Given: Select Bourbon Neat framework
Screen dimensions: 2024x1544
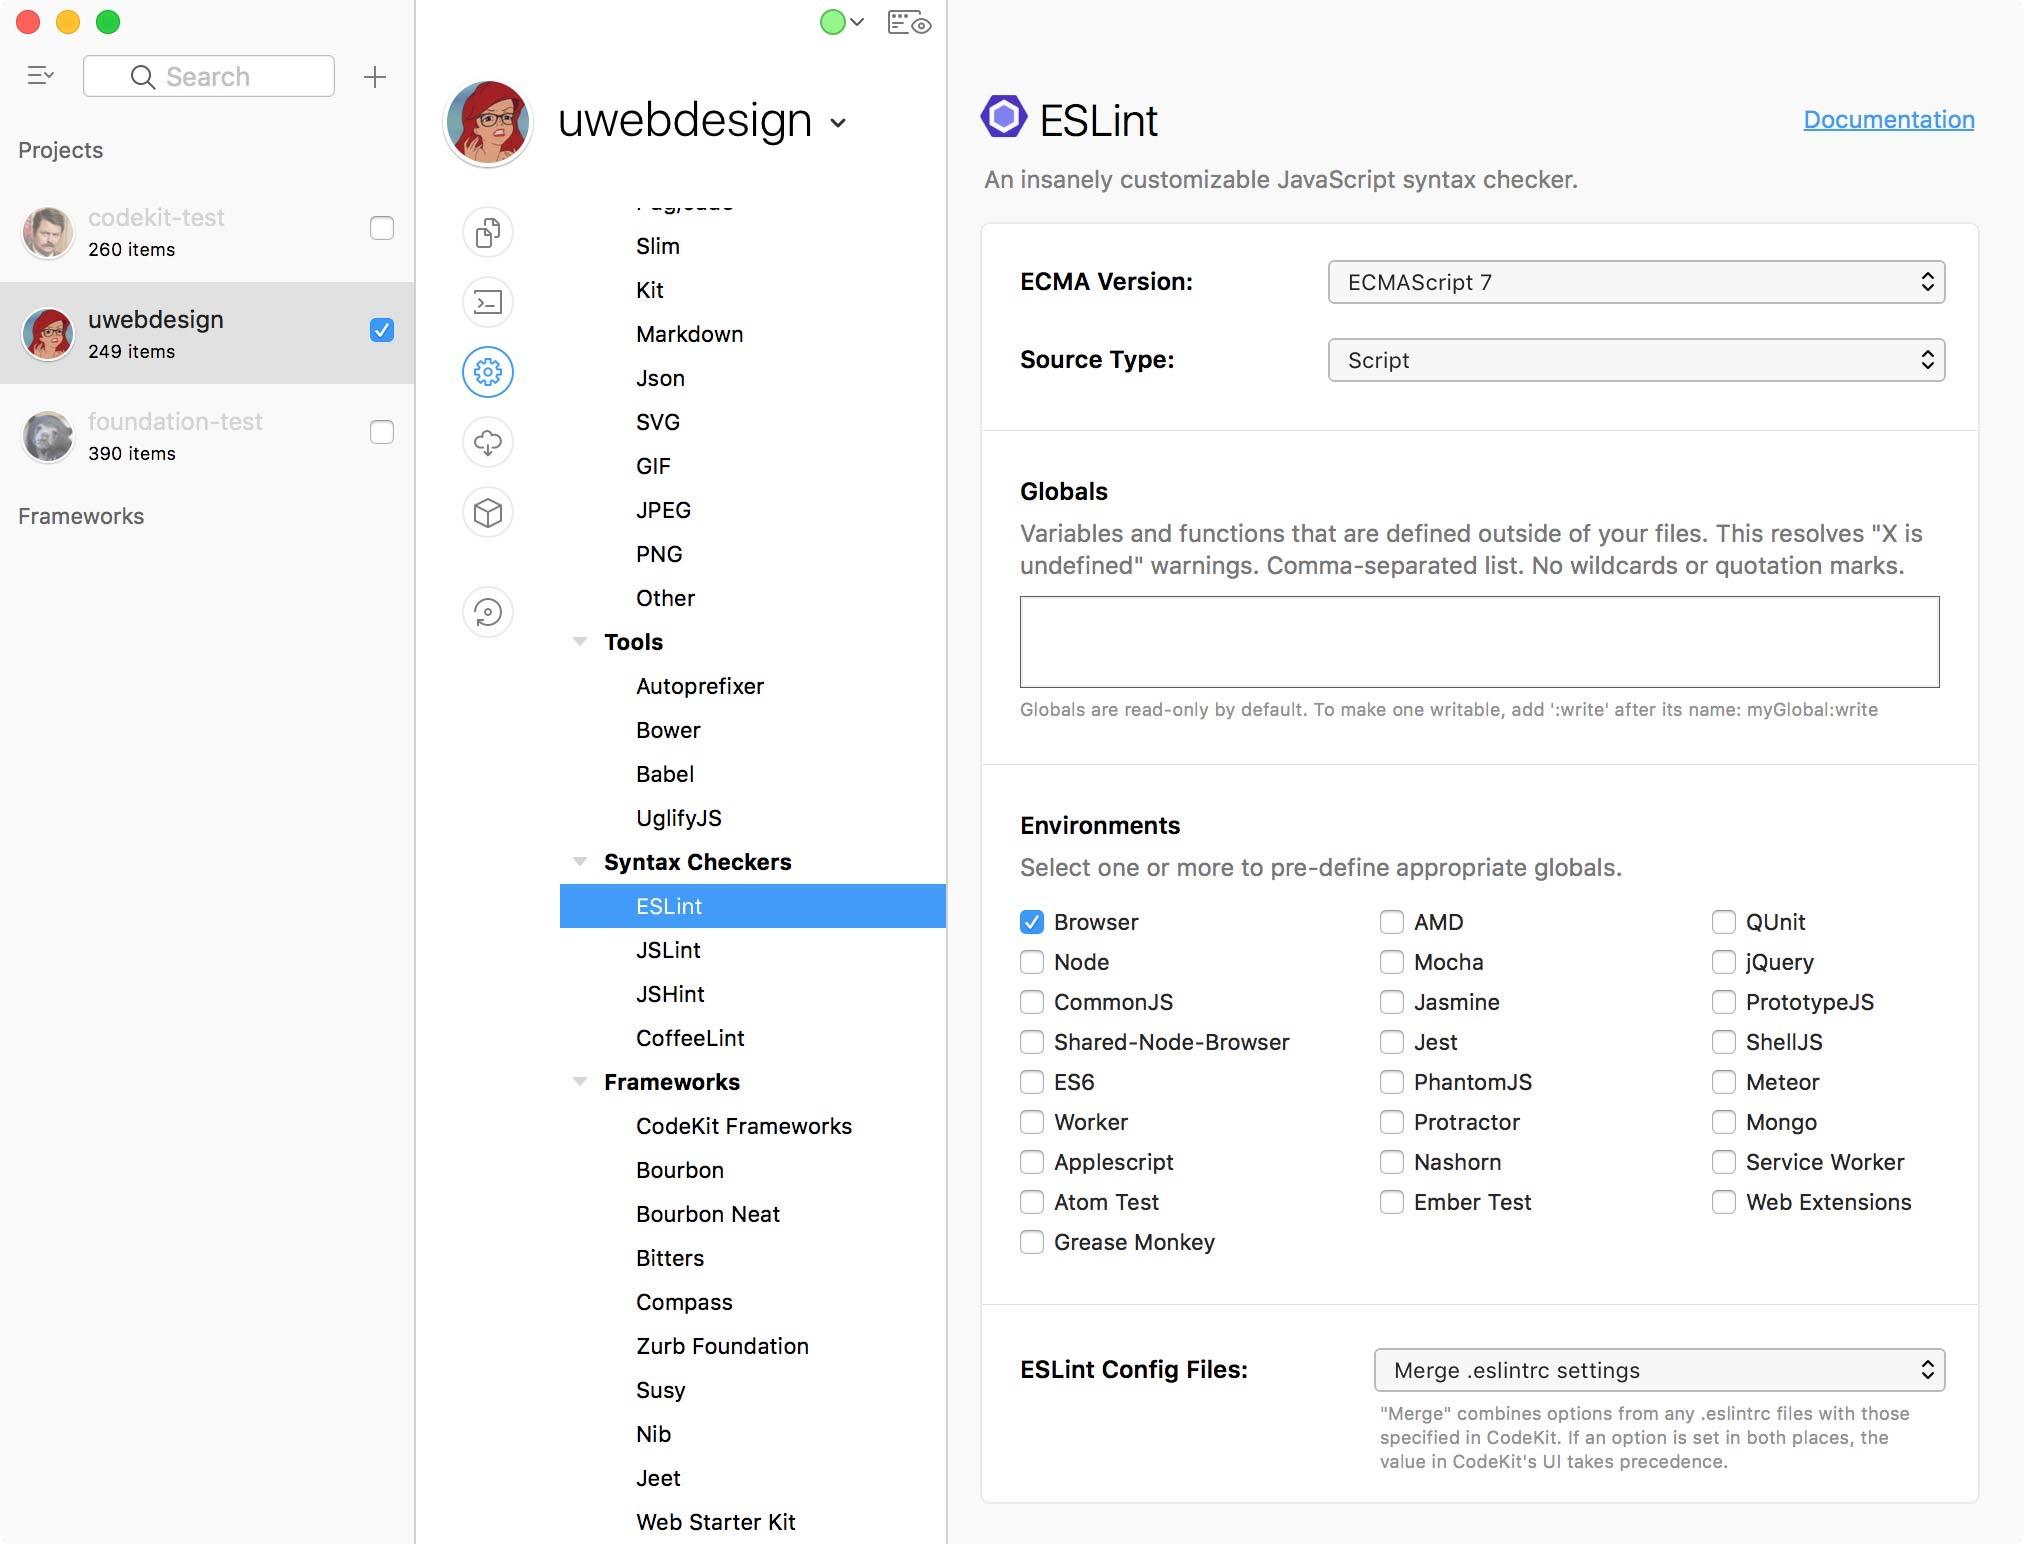Looking at the screenshot, I should [708, 1214].
